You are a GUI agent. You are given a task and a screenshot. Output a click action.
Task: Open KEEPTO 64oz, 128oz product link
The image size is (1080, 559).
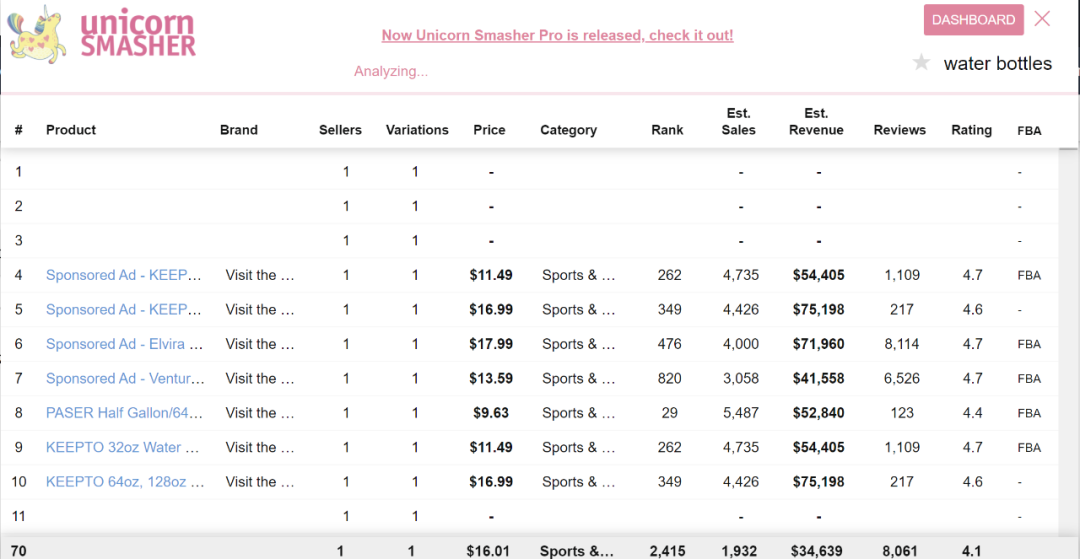click(x=124, y=482)
